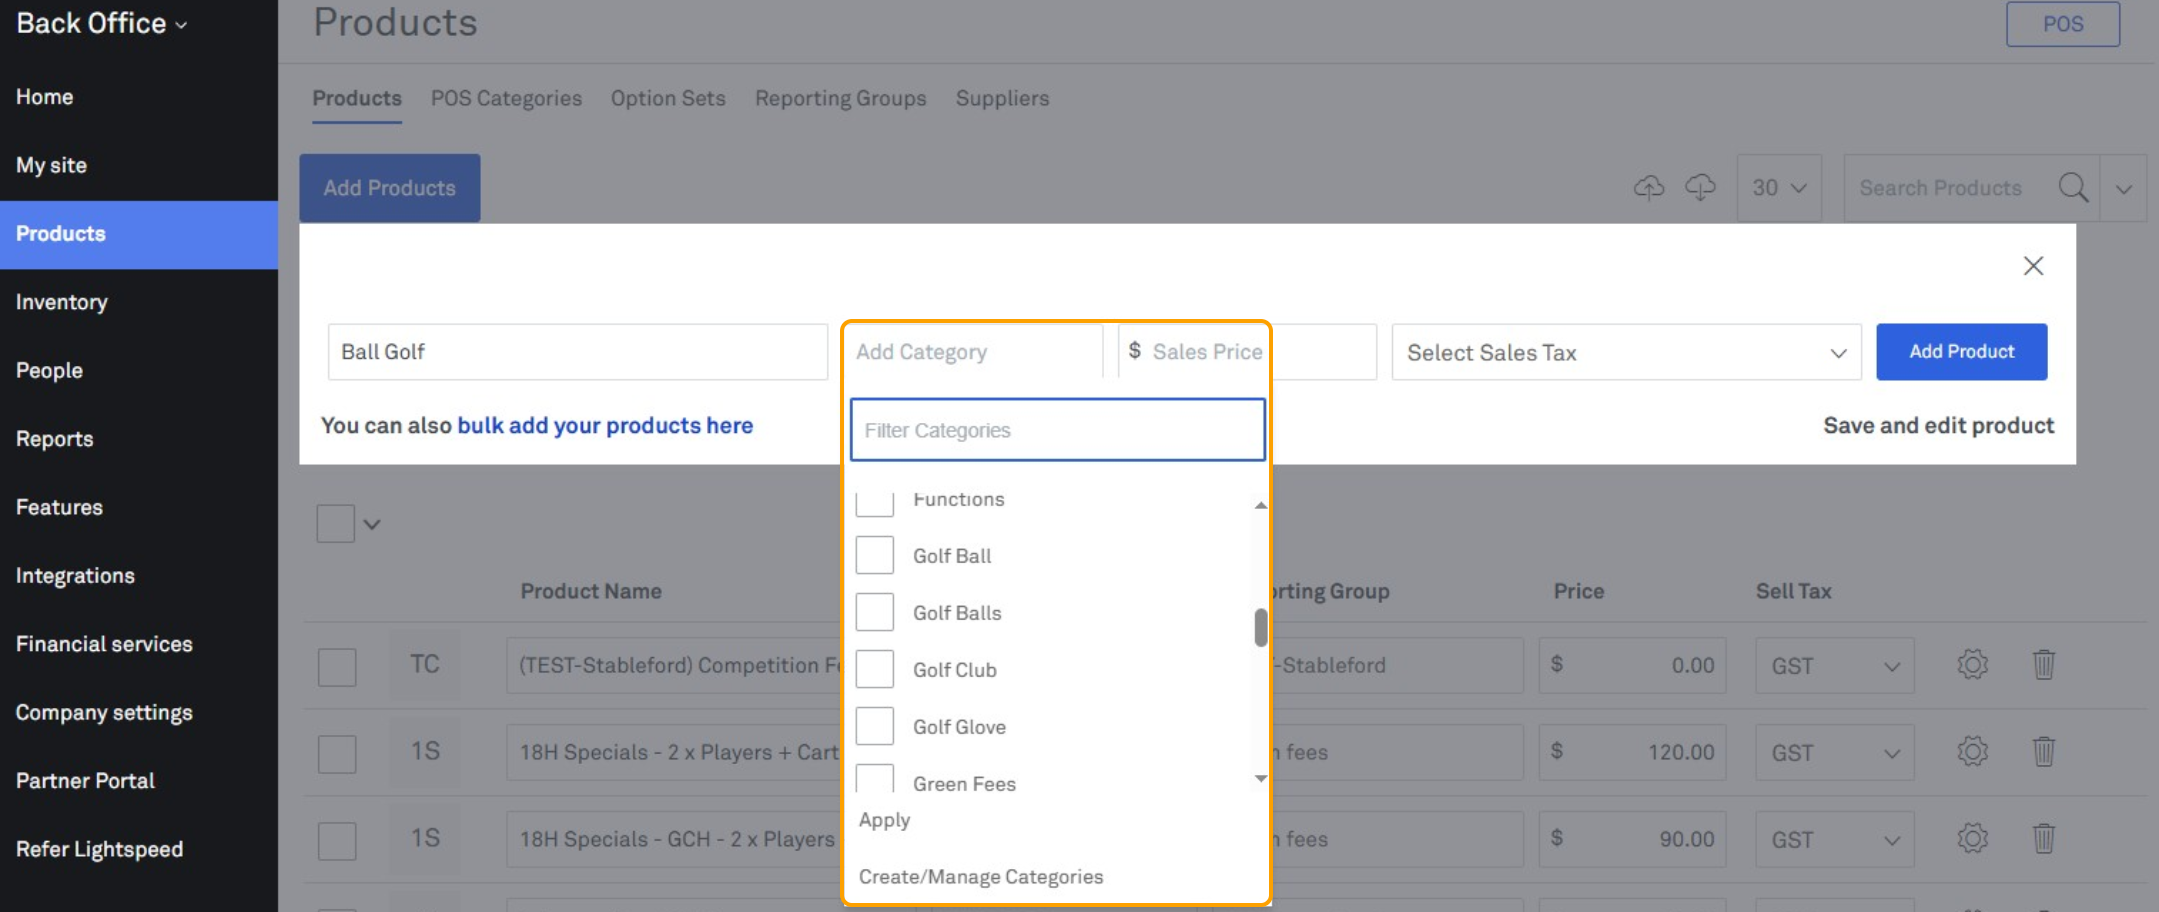This screenshot has height=912, width=2159.
Task: Click trash icon for 120.00 priced product
Action: [x=2043, y=752]
